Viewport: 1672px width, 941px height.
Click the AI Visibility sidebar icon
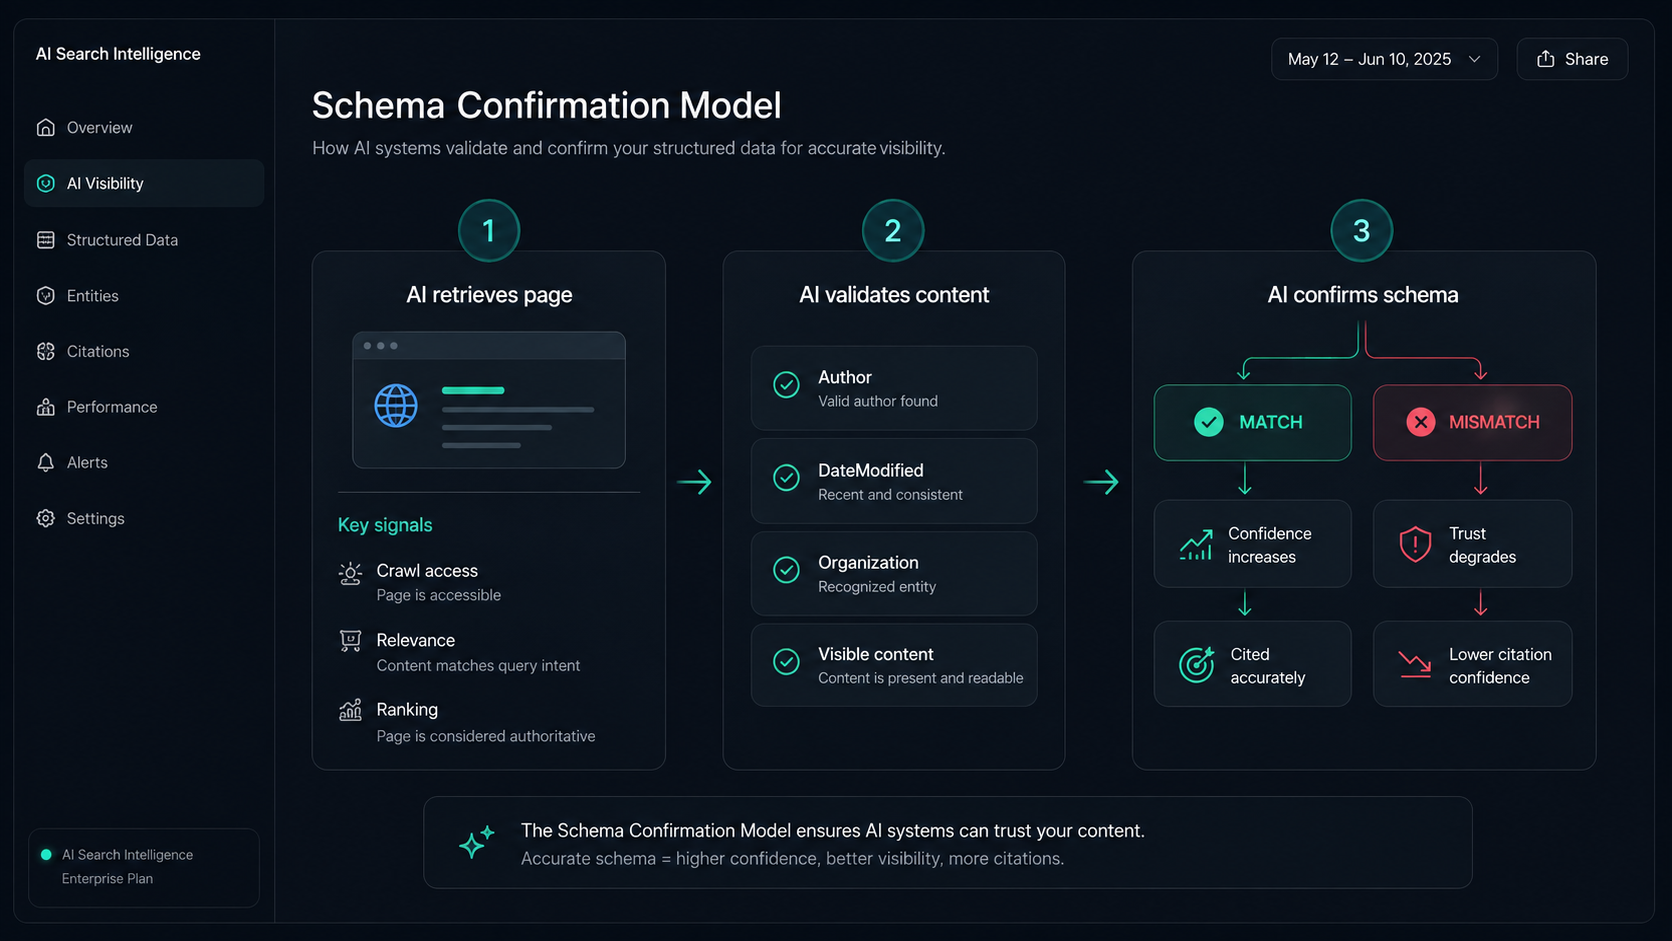coord(45,183)
